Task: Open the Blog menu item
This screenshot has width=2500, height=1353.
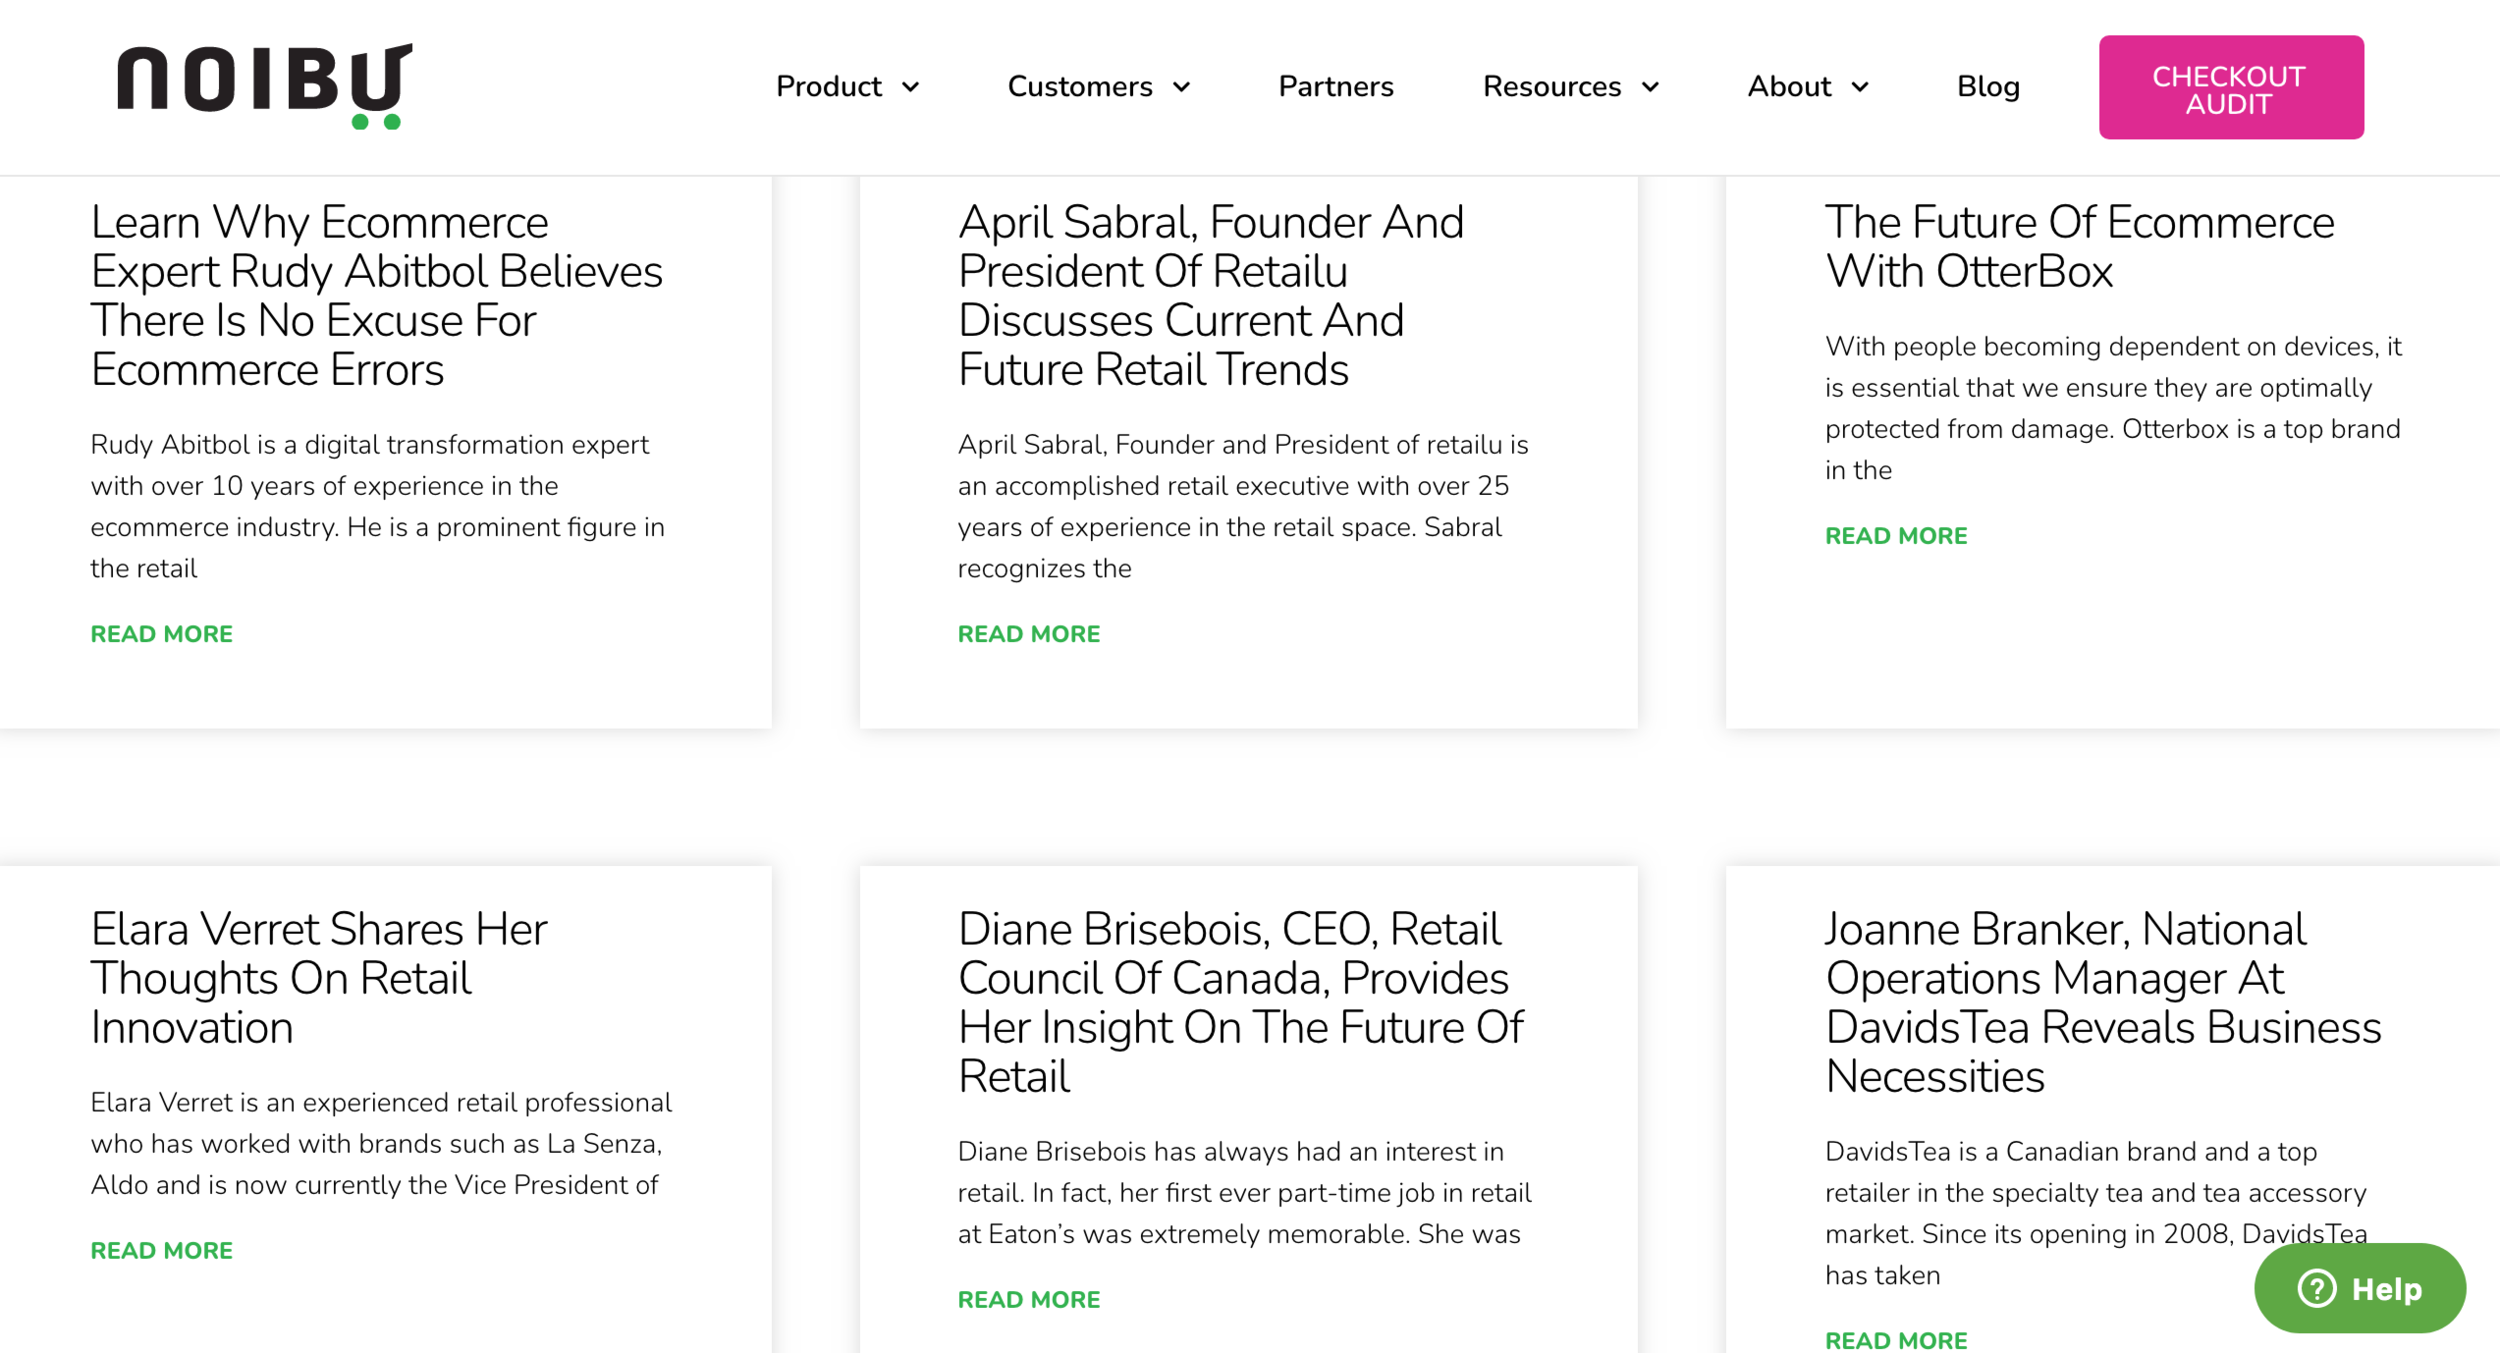Action: click(x=1988, y=87)
